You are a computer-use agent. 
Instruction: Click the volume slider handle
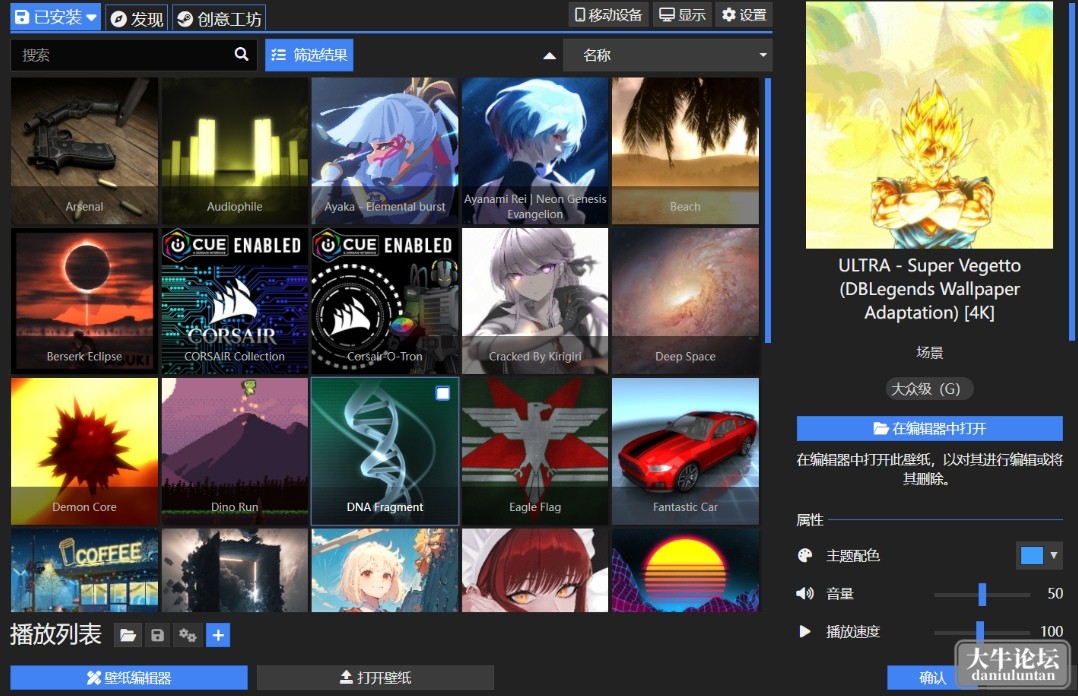982,594
